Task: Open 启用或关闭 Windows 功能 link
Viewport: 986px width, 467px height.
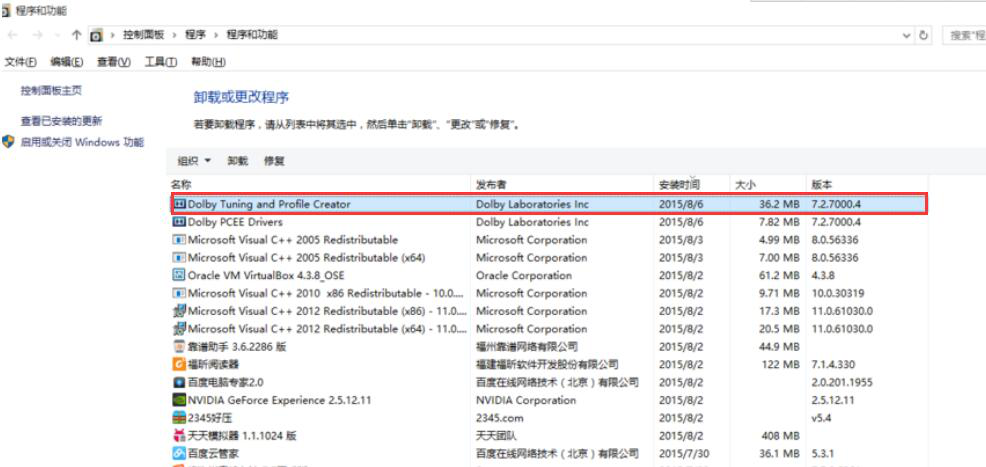Action: point(82,142)
